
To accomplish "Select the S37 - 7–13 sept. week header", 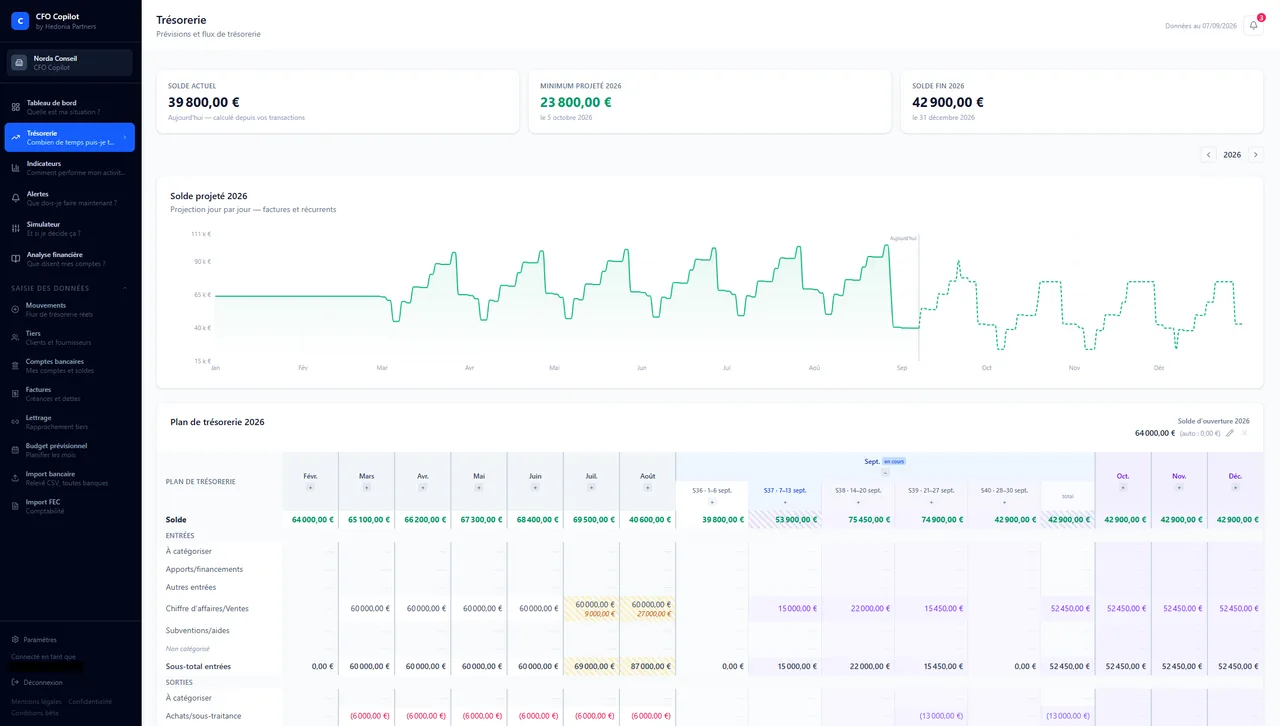I will point(785,490).
